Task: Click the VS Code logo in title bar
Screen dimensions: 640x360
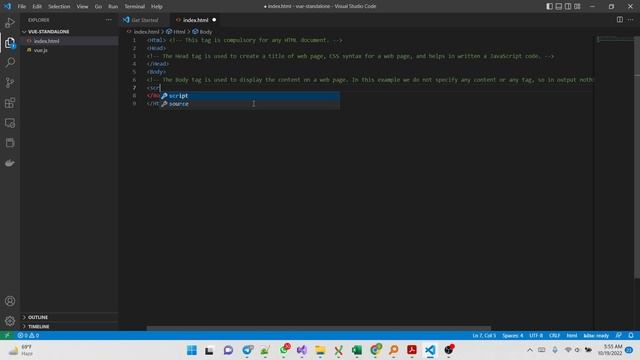Action: point(7,6)
